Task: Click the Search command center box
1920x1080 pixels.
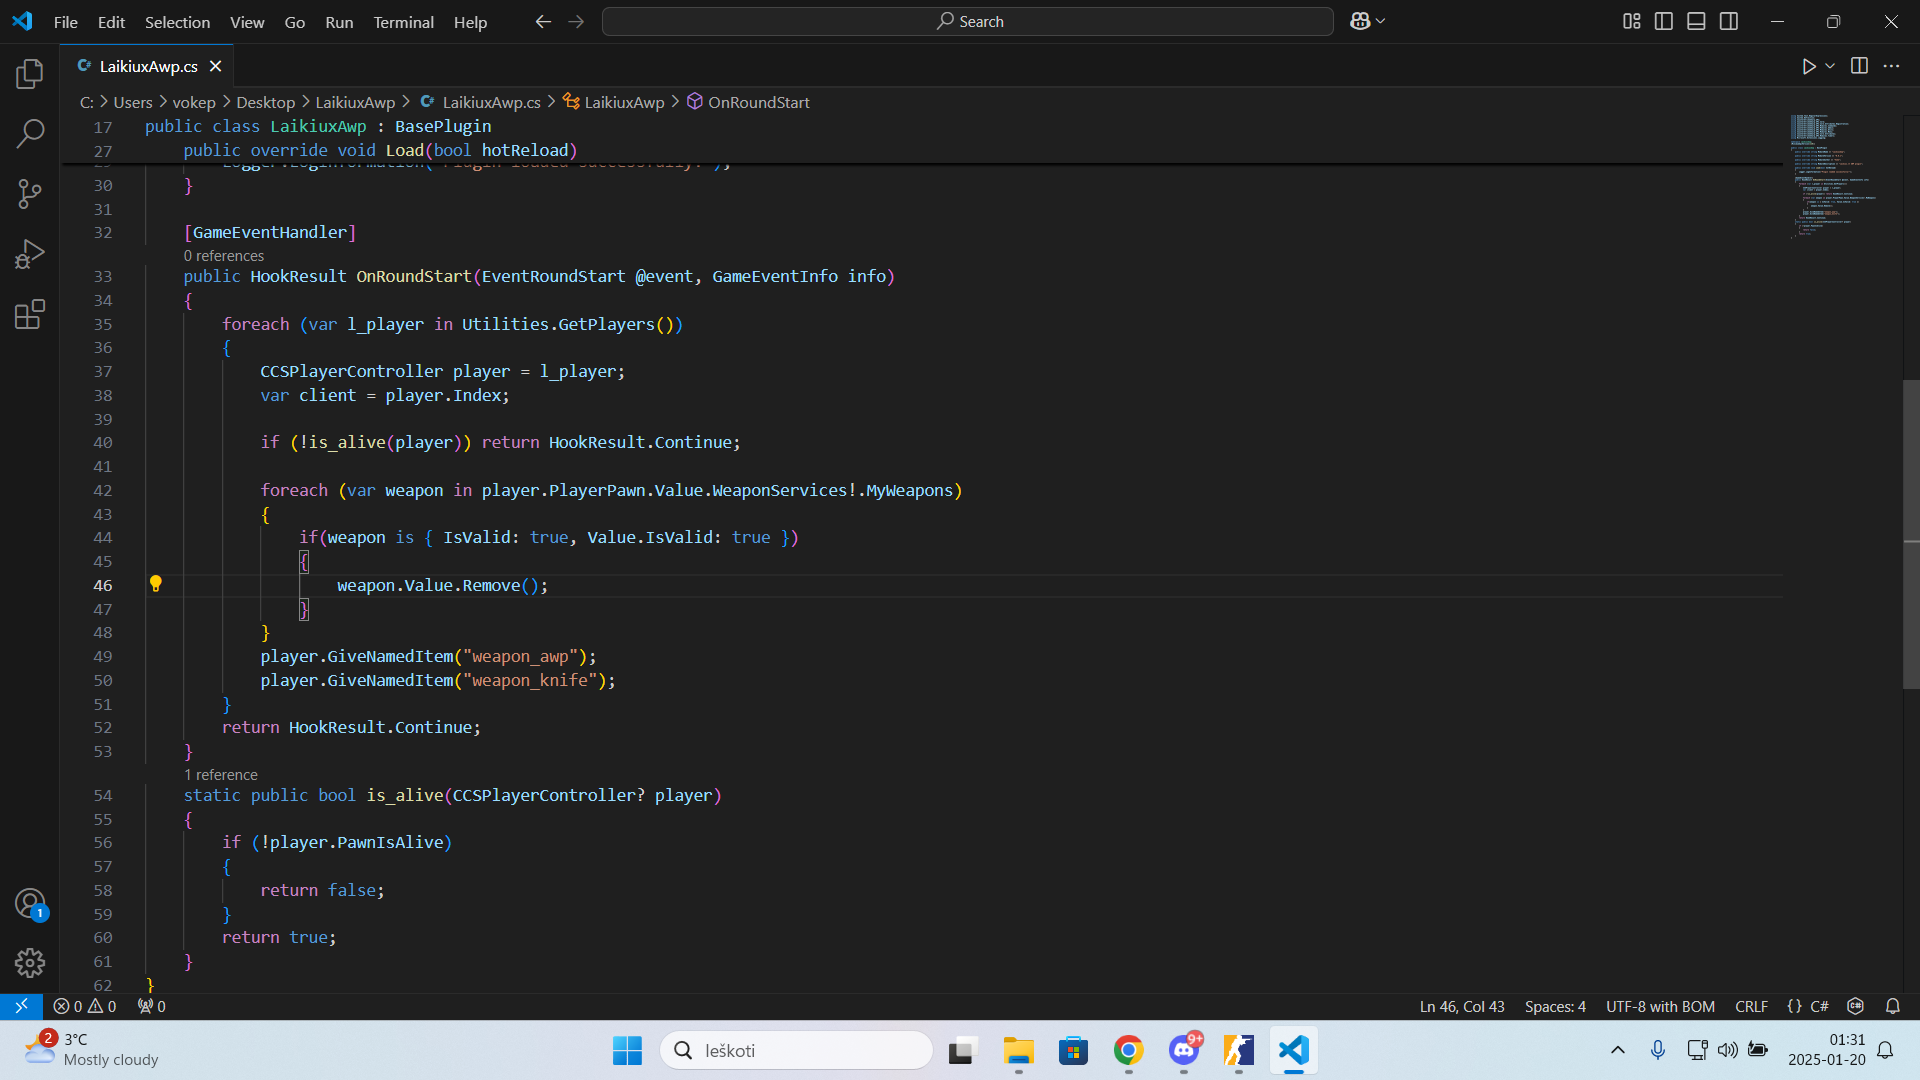Action: click(968, 21)
